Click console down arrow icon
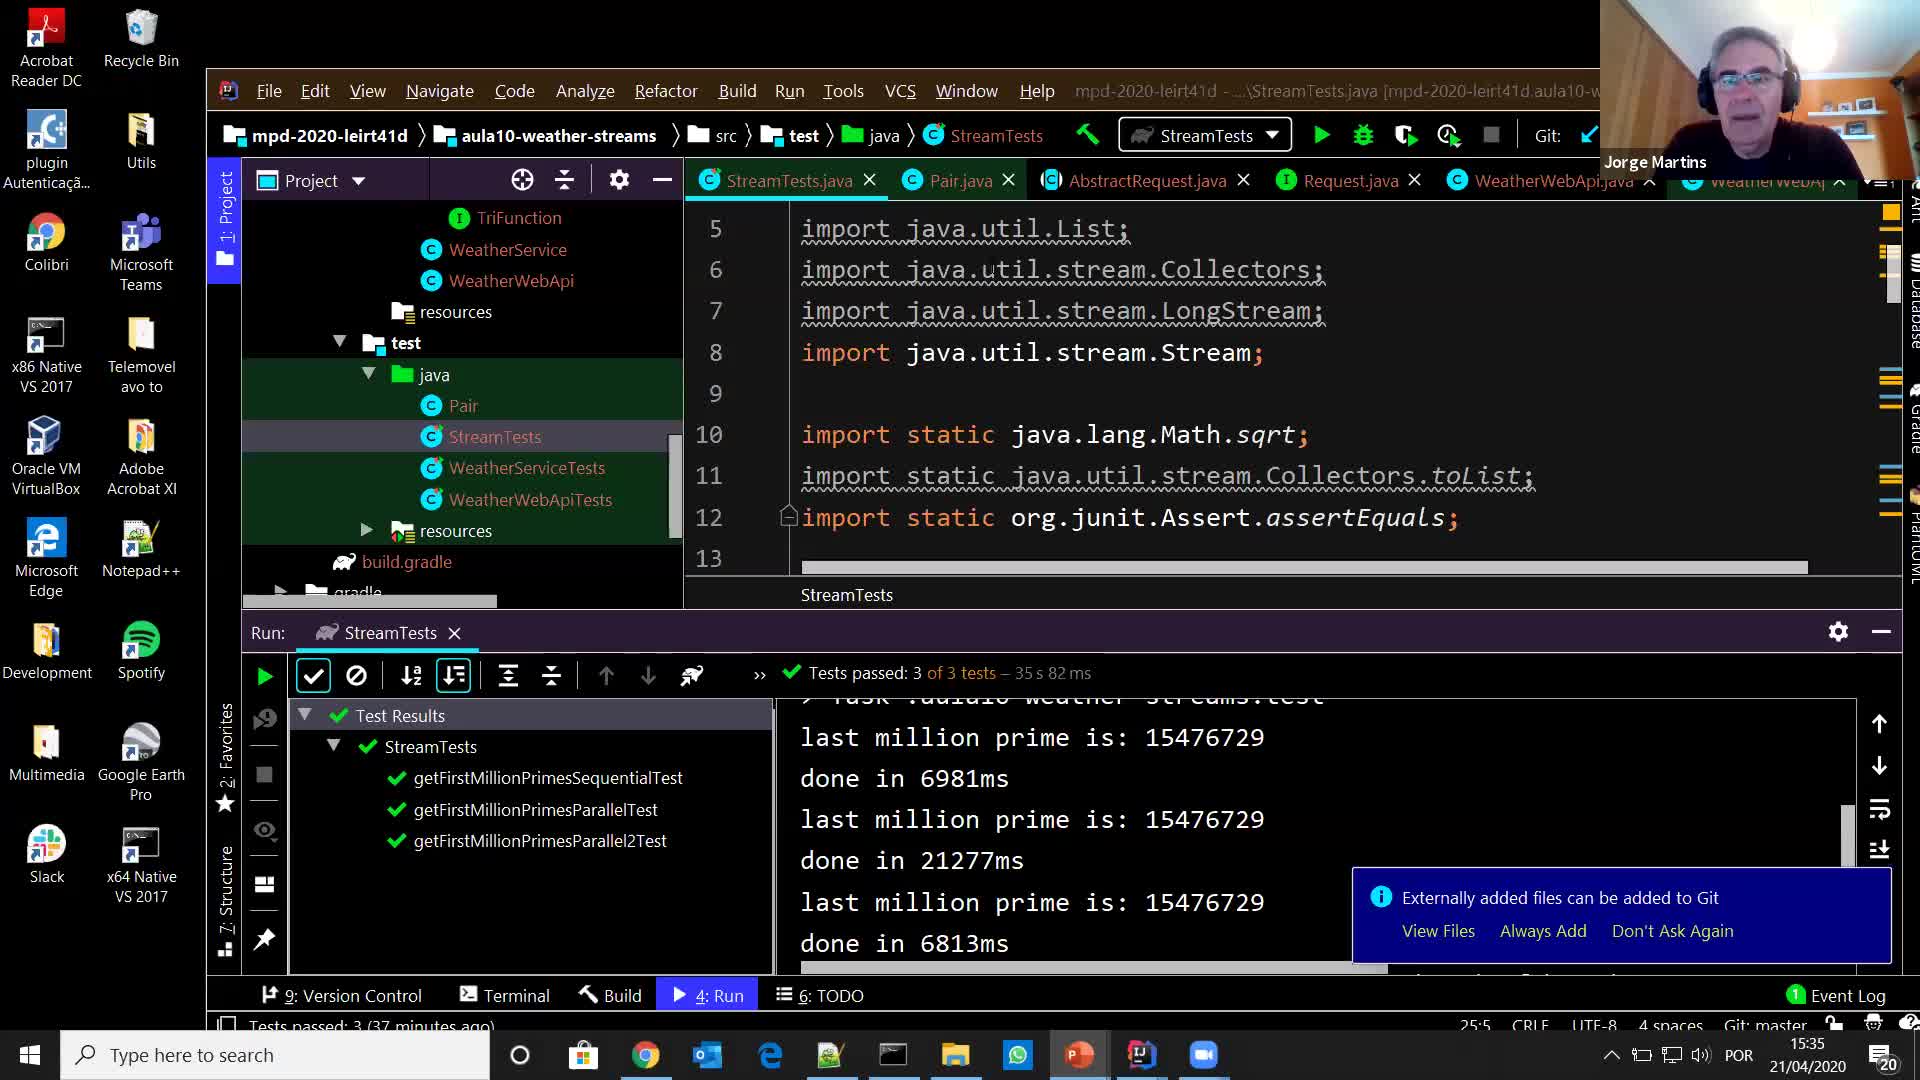Image resolution: width=1920 pixels, height=1080 pixels. [1879, 766]
